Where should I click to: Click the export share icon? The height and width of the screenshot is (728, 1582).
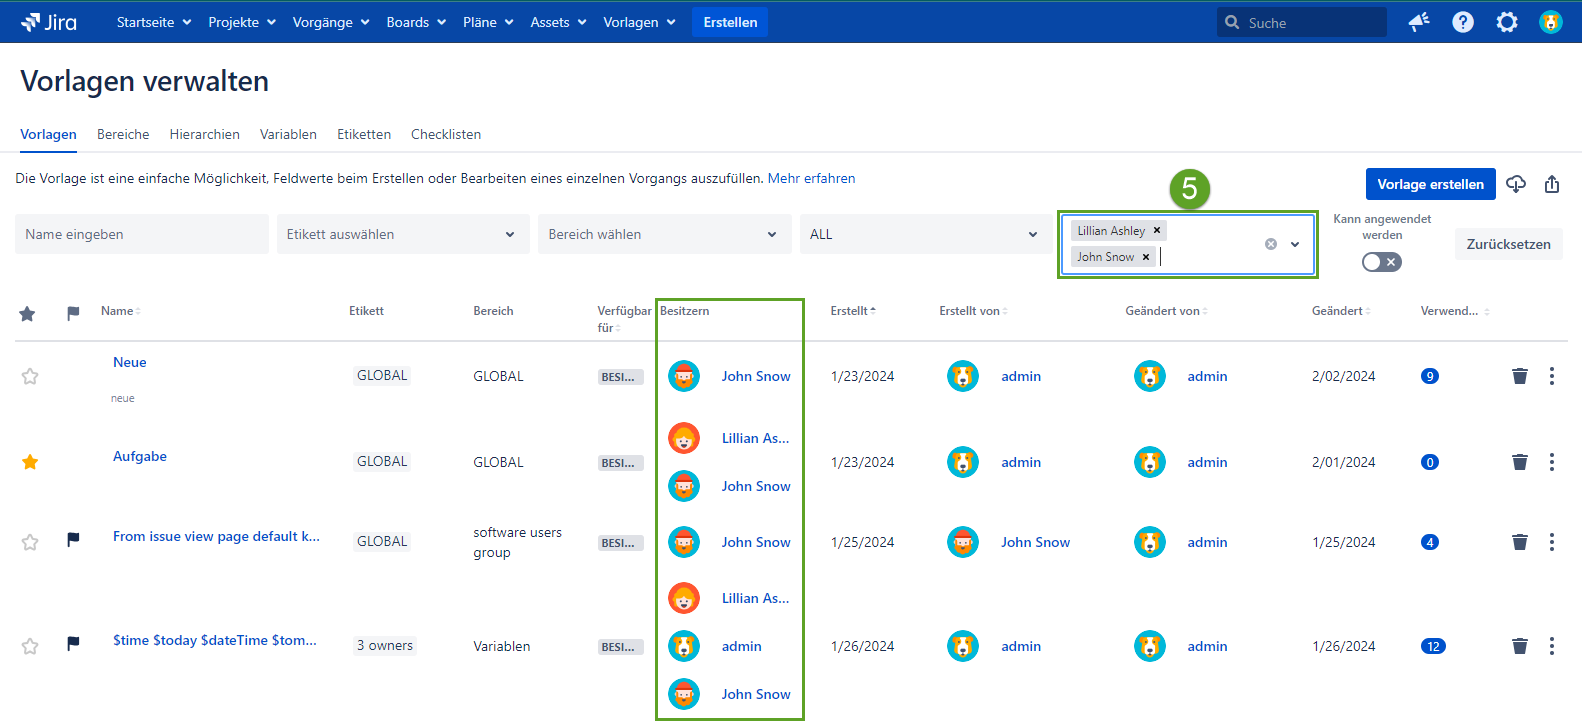1552,184
